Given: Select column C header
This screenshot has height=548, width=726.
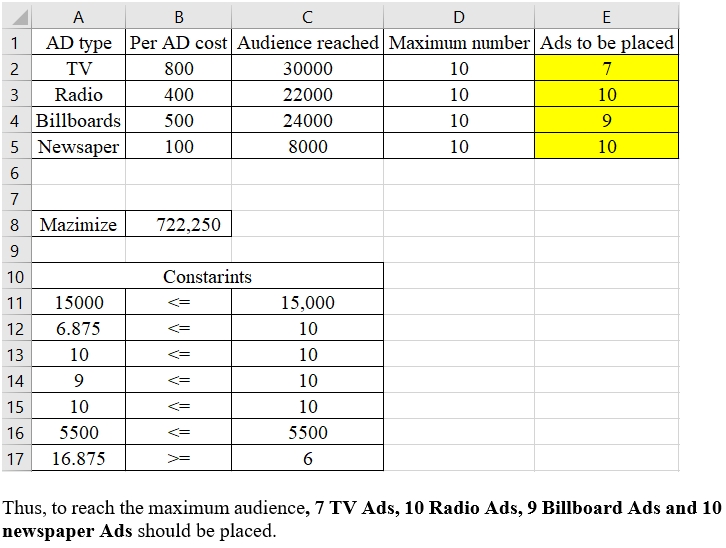Looking at the screenshot, I should point(307,17).
